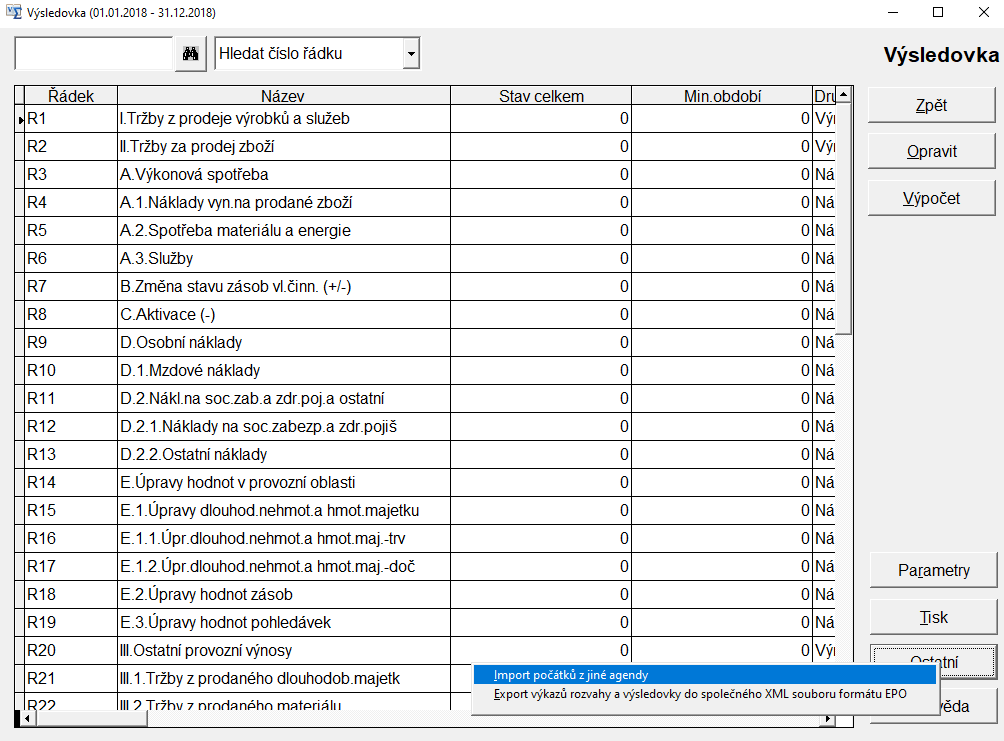Click the Stav celkem column header
This screenshot has height=741, width=1004.
[x=541, y=96]
